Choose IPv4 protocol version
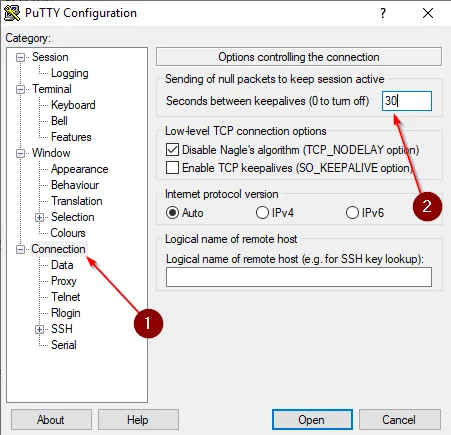 click(262, 213)
